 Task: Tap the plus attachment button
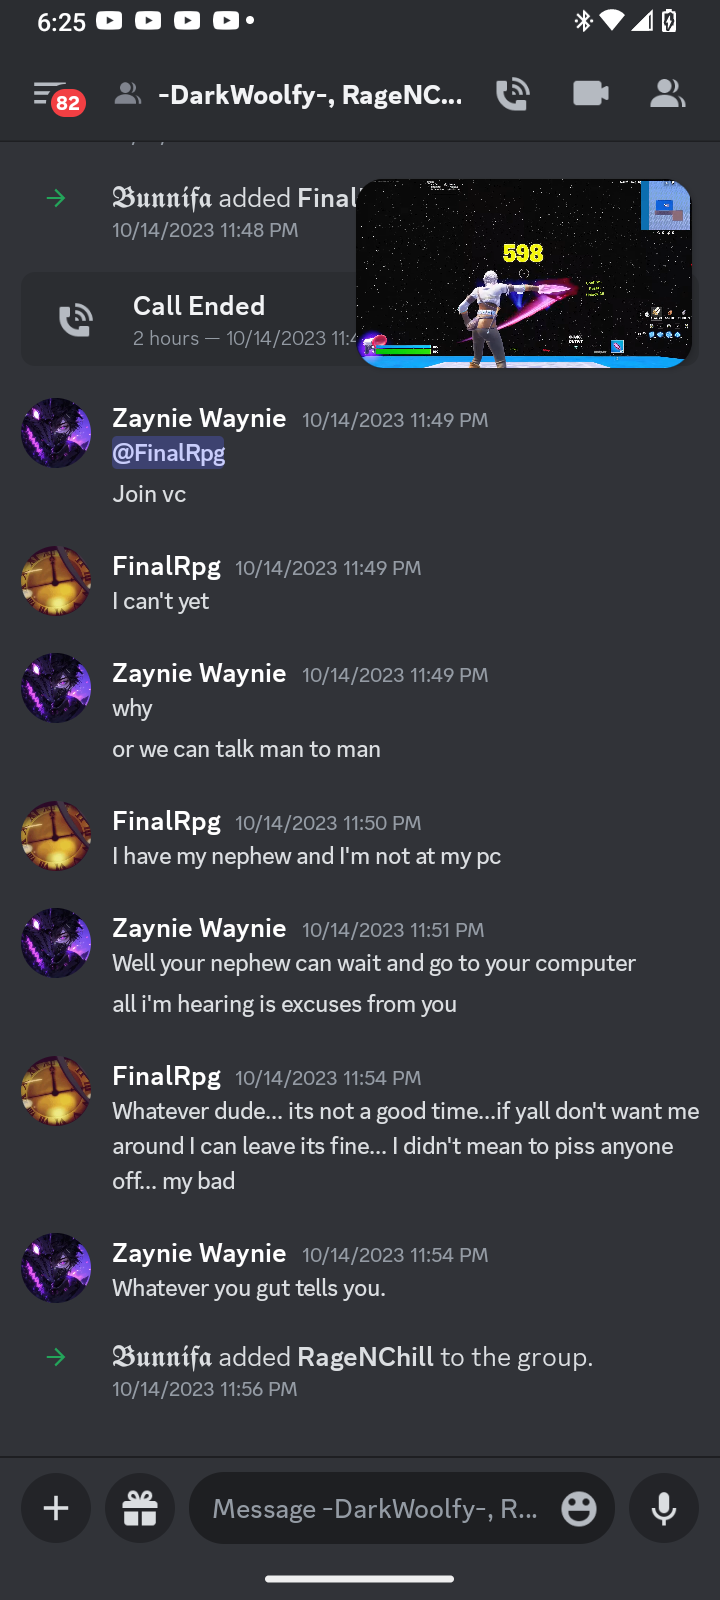coord(56,1508)
